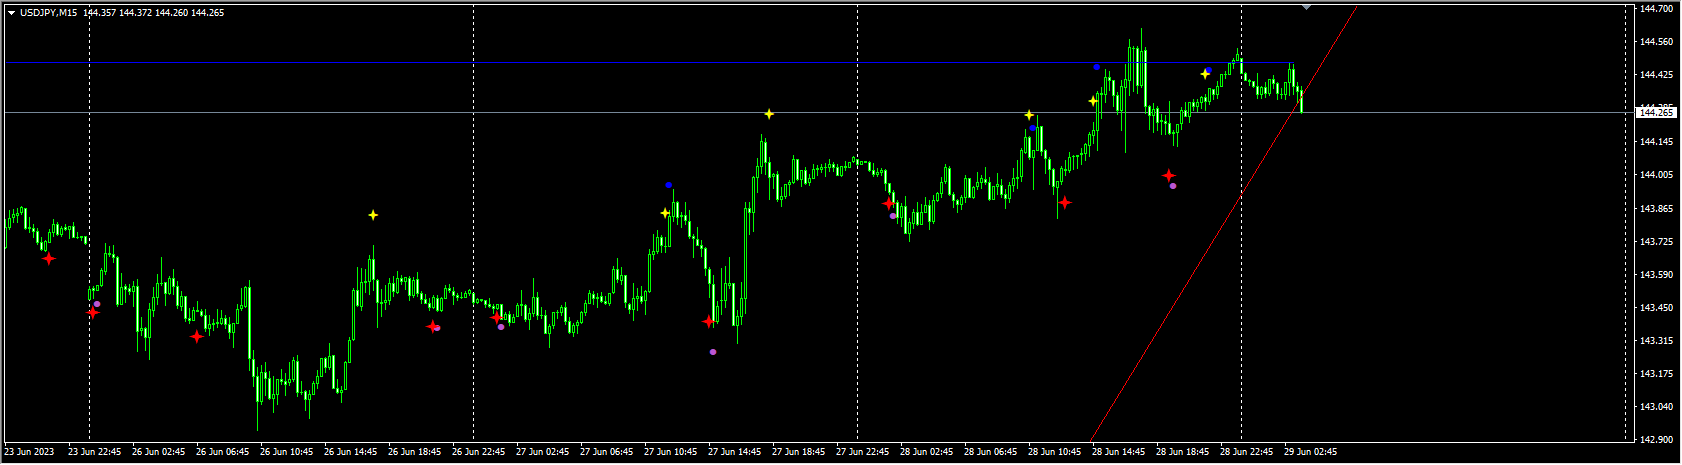This screenshot has width=1682, height=465.
Task: Click the 28 Jun 10:45 time label
Action: tap(1055, 452)
